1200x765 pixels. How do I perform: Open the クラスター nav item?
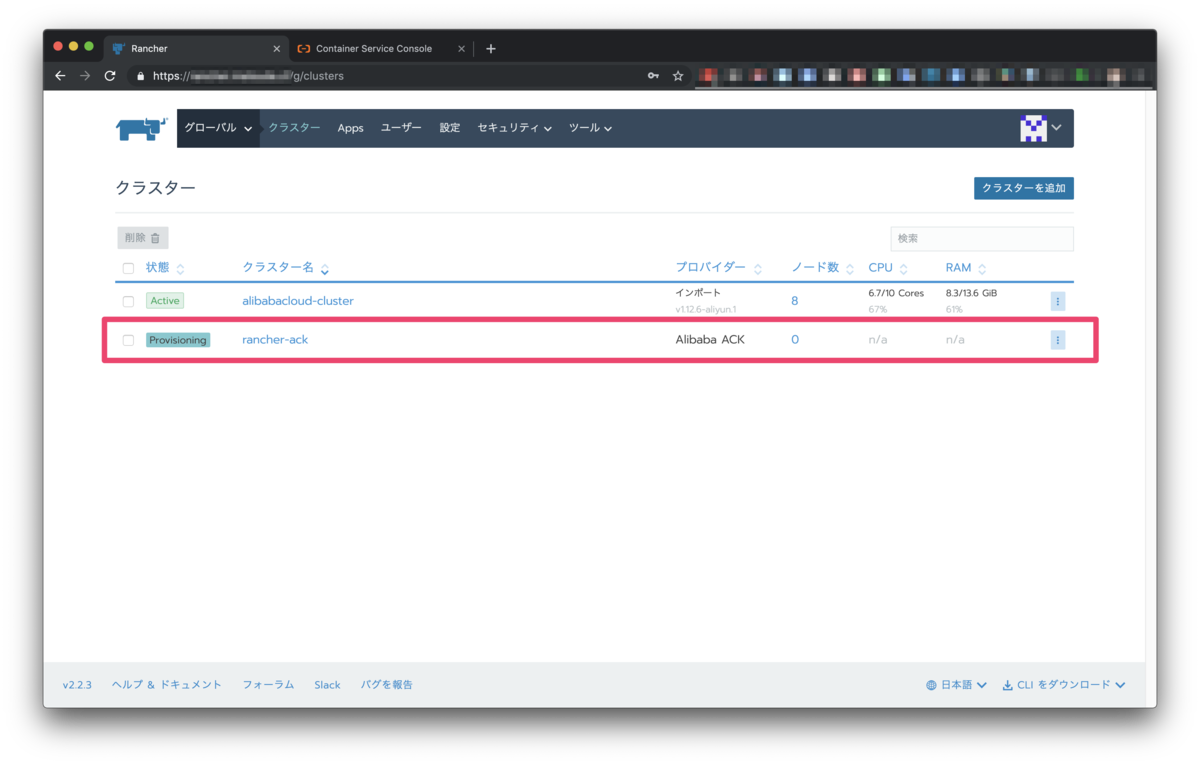294,128
